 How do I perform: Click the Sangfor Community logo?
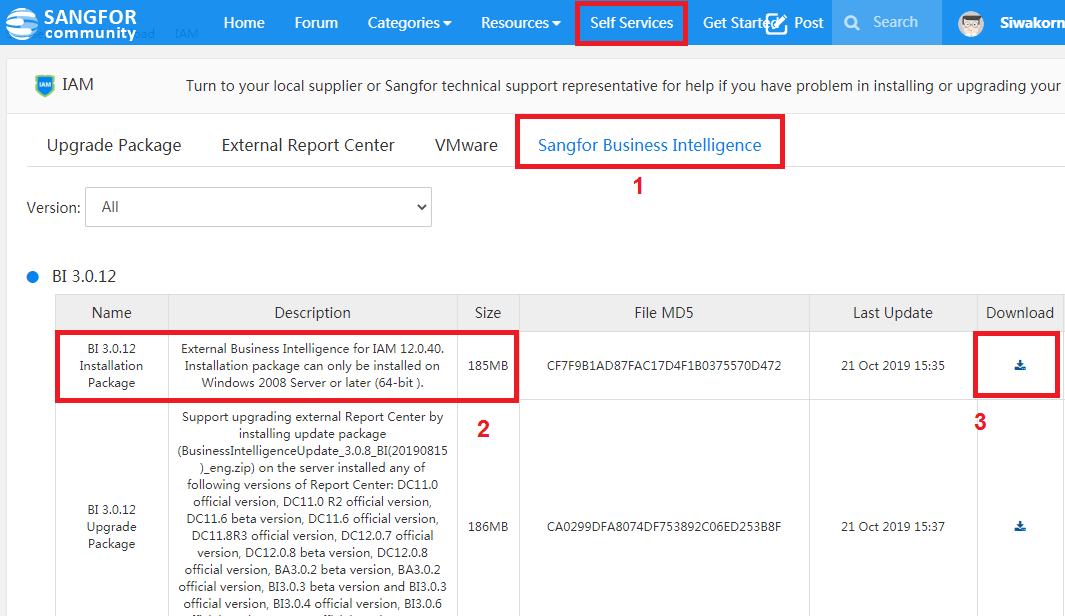point(71,23)
